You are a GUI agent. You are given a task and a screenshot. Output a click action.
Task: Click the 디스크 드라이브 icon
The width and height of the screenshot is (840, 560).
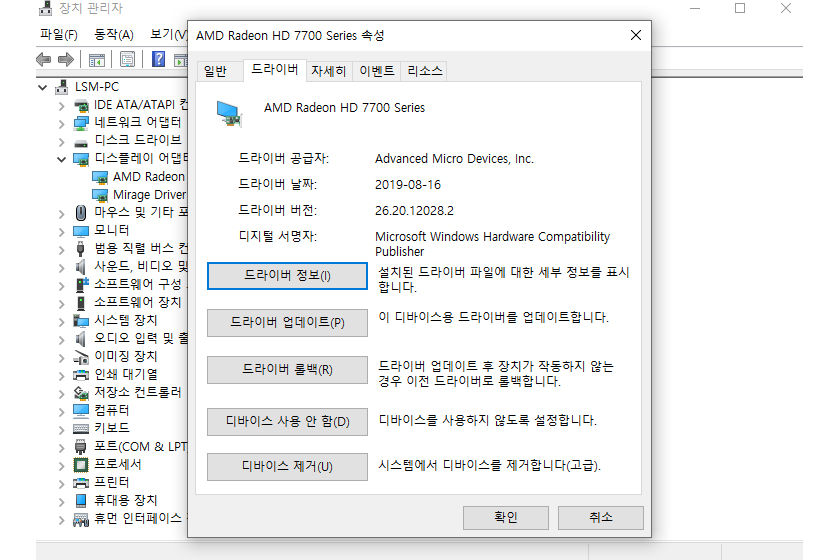point(81,143)
